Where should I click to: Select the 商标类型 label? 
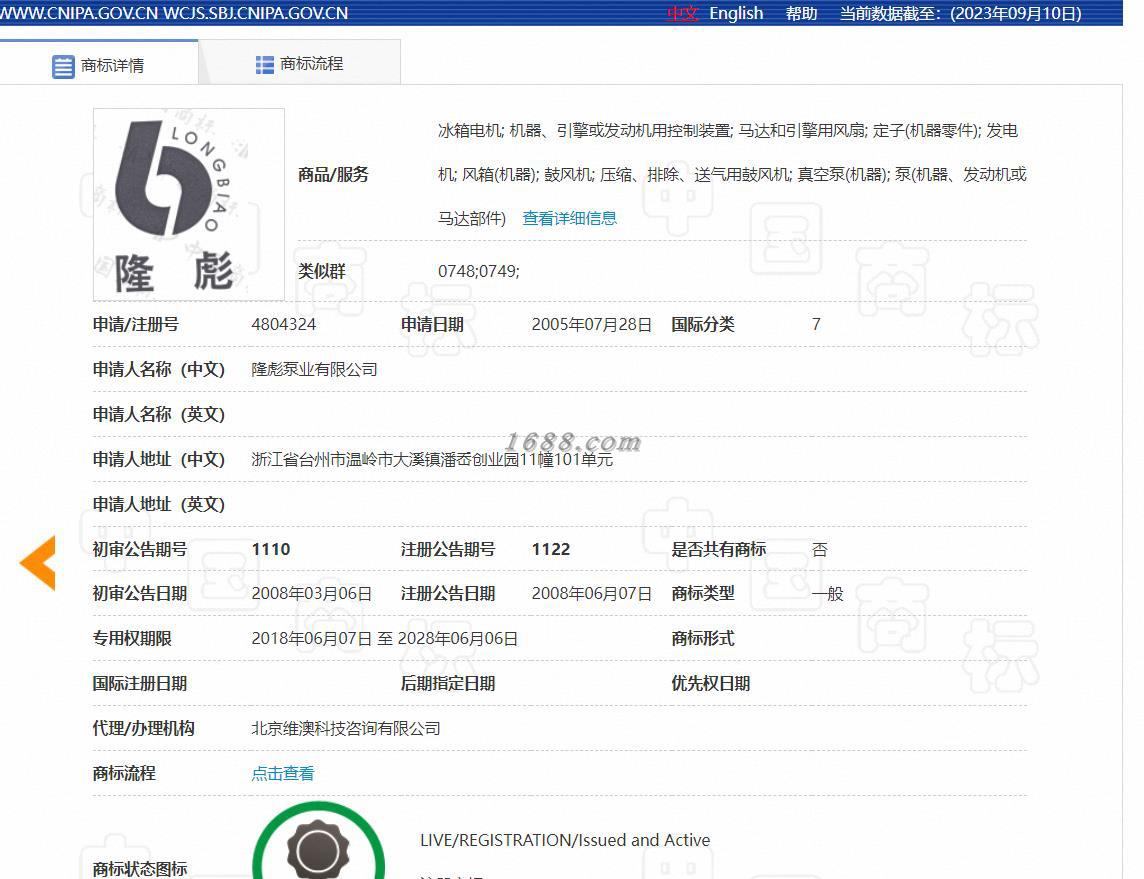point(703,594)
